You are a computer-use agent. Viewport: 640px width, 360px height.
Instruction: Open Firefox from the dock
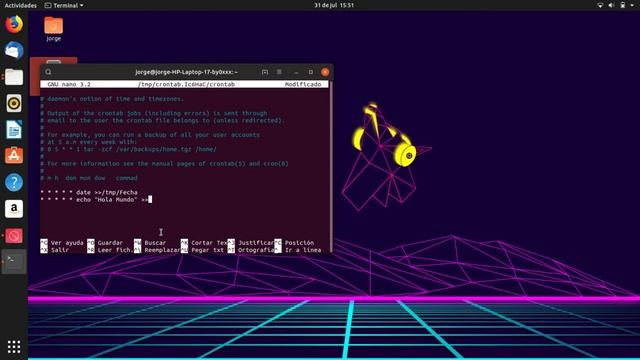pyautogui.click(x=14, y=24)
